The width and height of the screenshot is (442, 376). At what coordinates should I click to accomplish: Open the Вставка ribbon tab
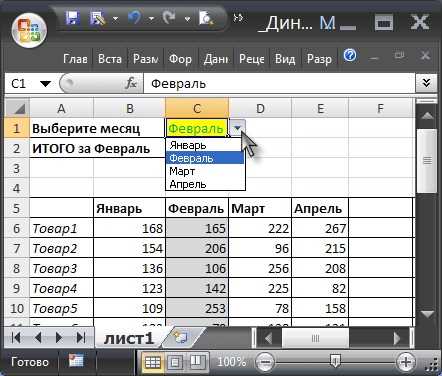tap(110, 59)
